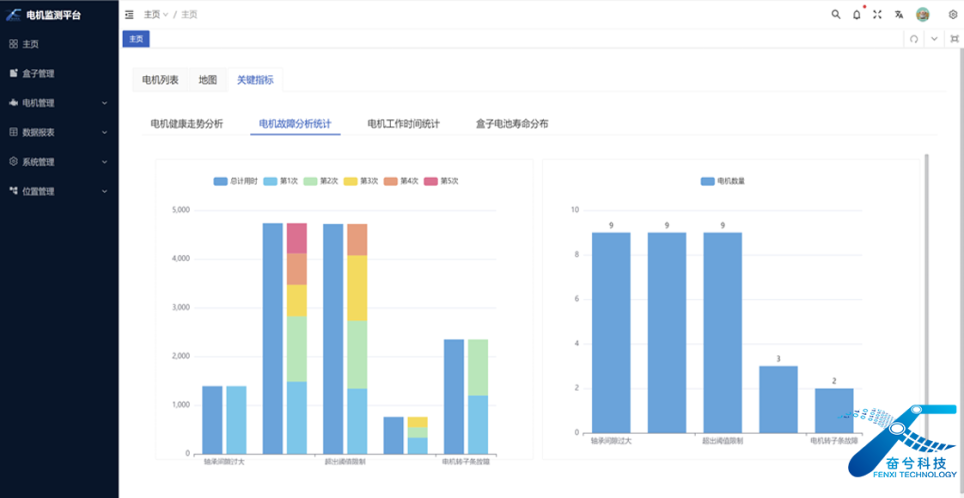Open the notification bell

856,14
